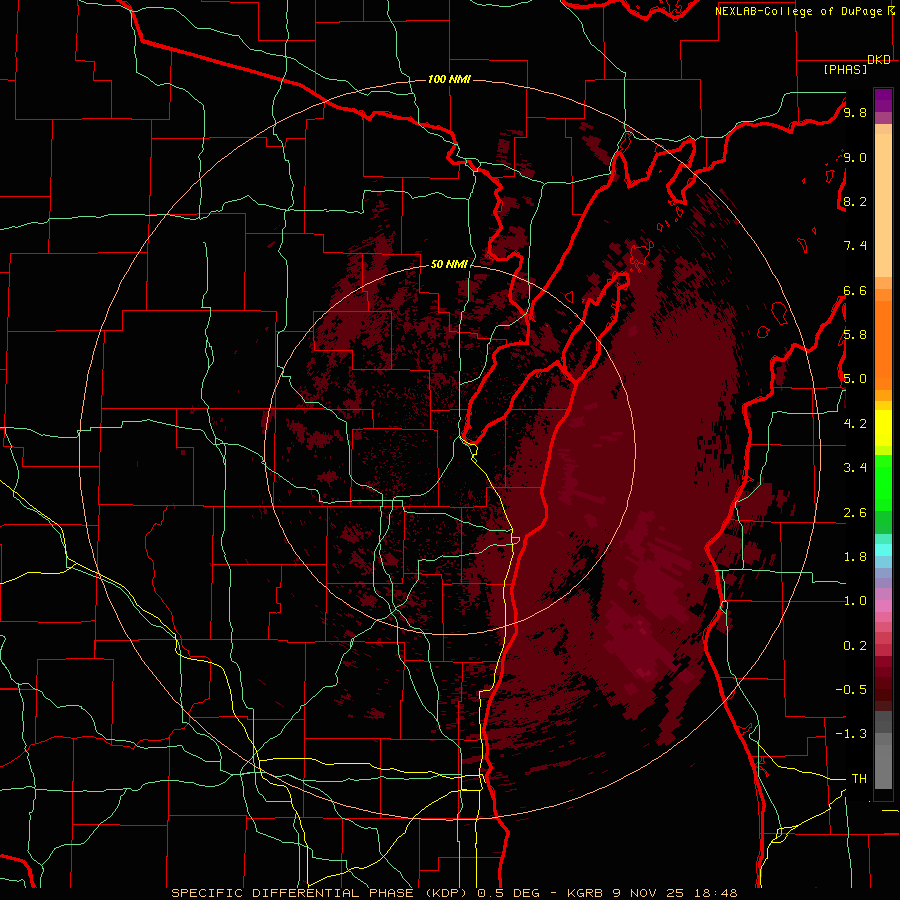Click the 1.0 value on the color scale

pos(855,601)
